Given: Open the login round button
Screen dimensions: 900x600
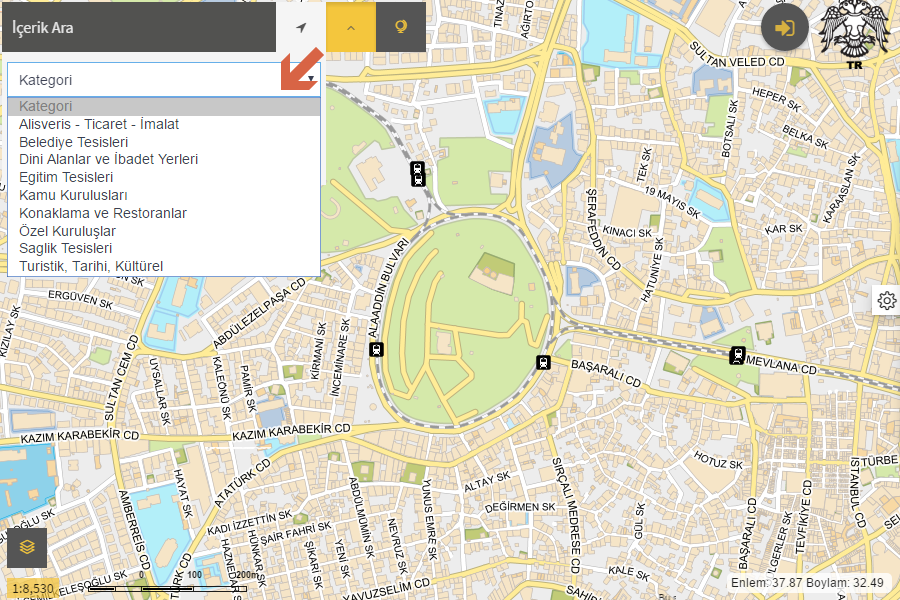Looking at the screenshot, I should [784, 28].
